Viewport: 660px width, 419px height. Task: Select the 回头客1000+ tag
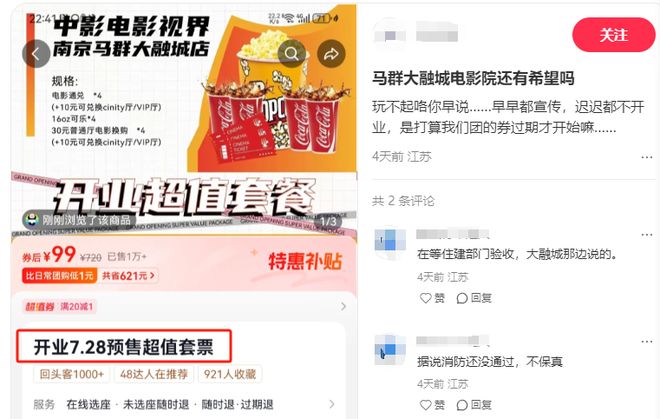tap(72, 374)
